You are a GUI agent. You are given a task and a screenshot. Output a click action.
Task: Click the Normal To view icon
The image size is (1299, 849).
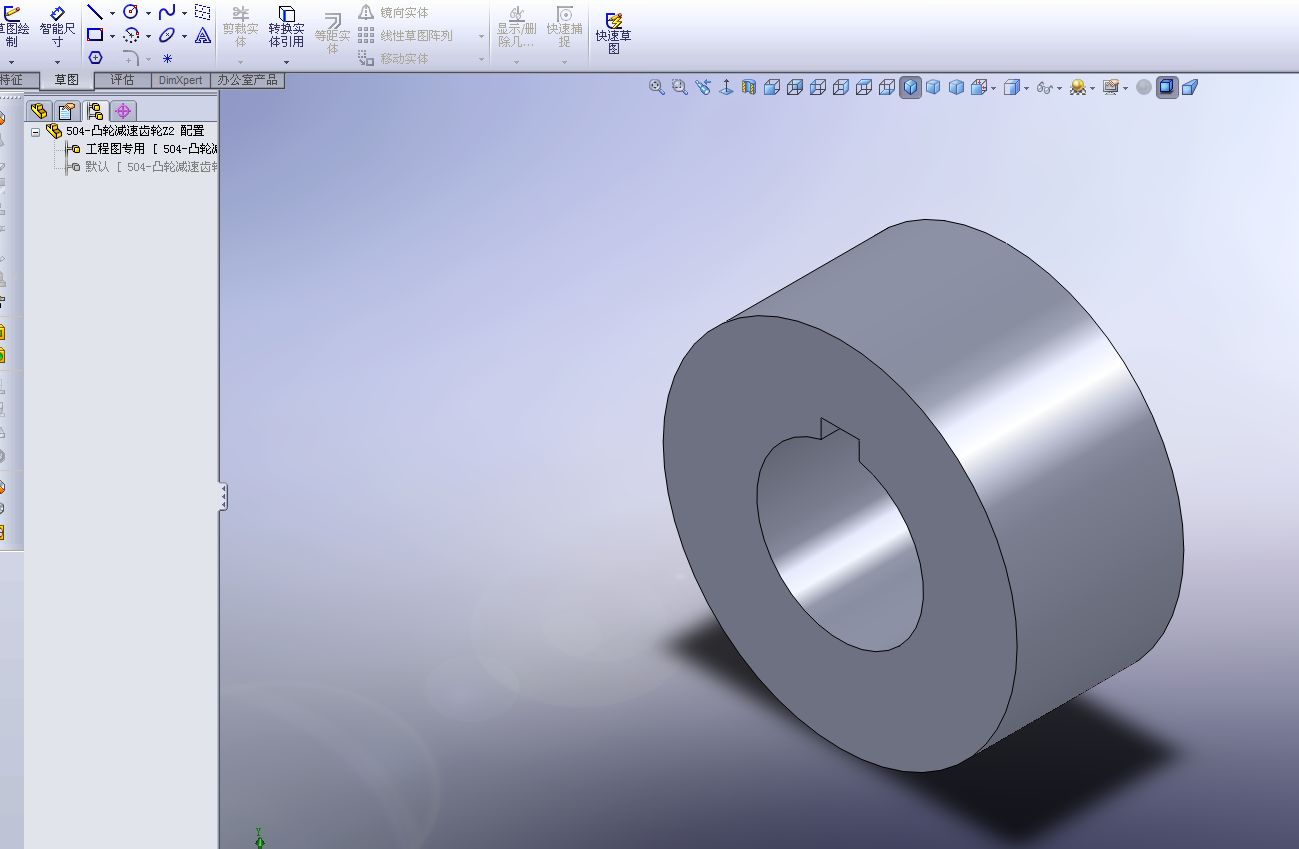click(x=726, y=87)
